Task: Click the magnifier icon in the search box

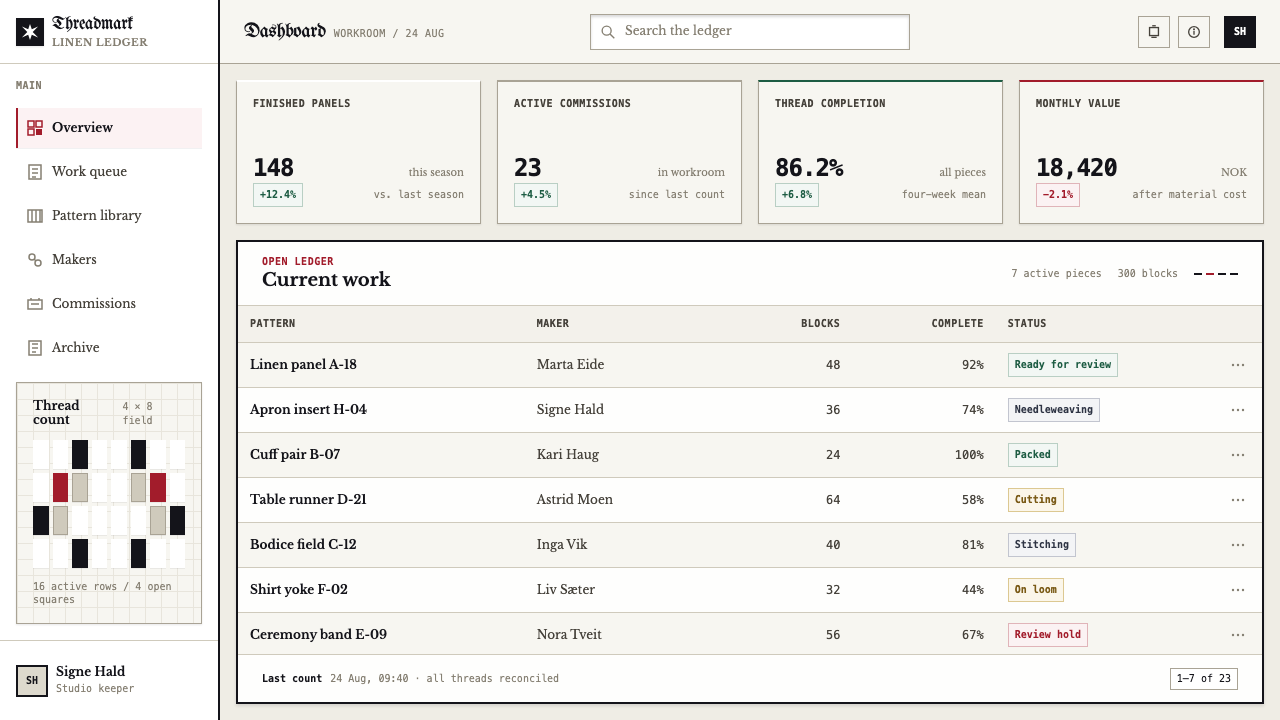Action: tap(608, 32)
